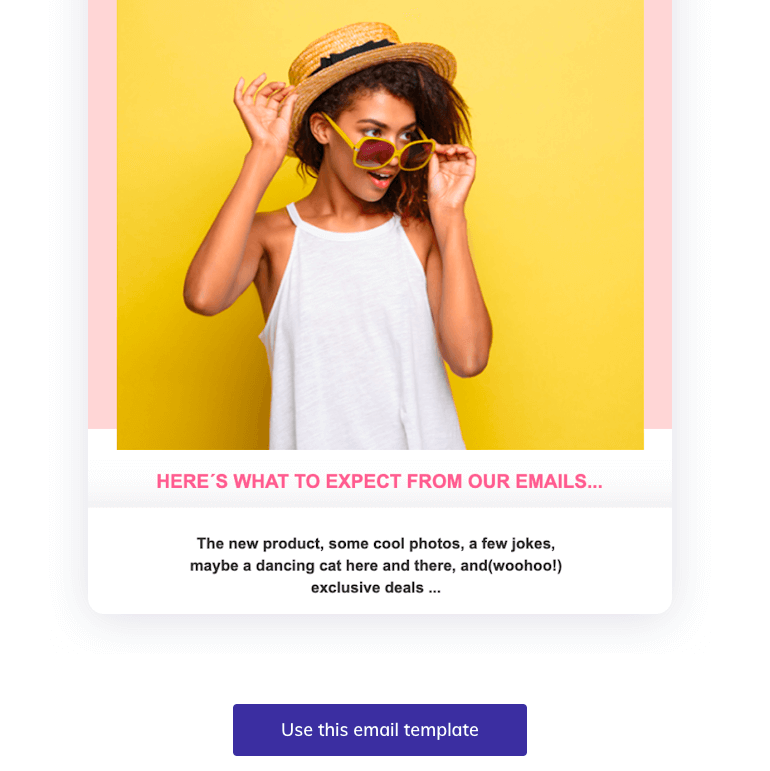The image size is (770, 771).
Task: Click the raised hand touching the hat brim
Action: tap(263, 111)
